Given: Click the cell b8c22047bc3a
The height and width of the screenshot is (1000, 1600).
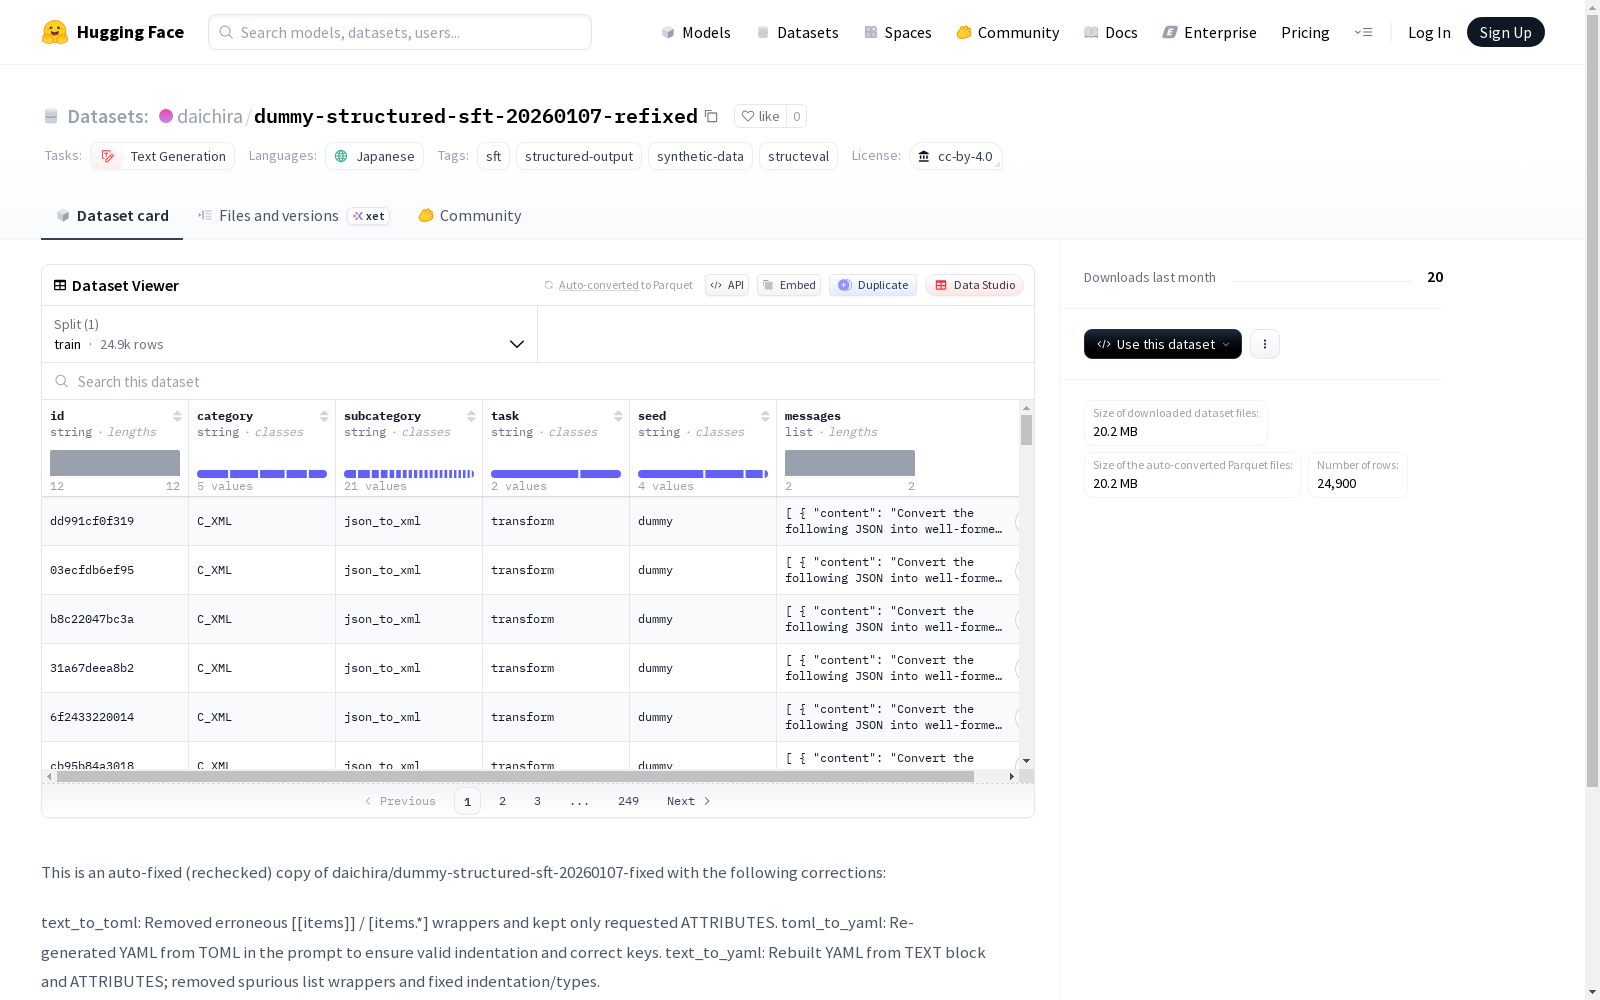Looking at the screenshot, I should coord(115,619).
